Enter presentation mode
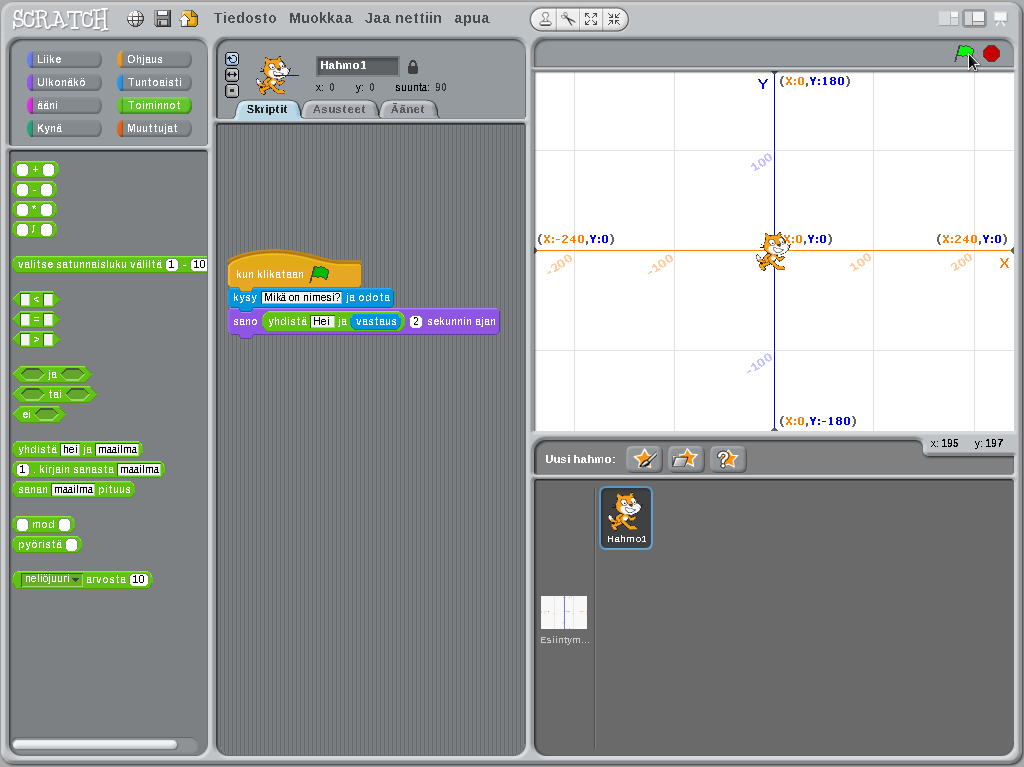 pos(1000,19)
